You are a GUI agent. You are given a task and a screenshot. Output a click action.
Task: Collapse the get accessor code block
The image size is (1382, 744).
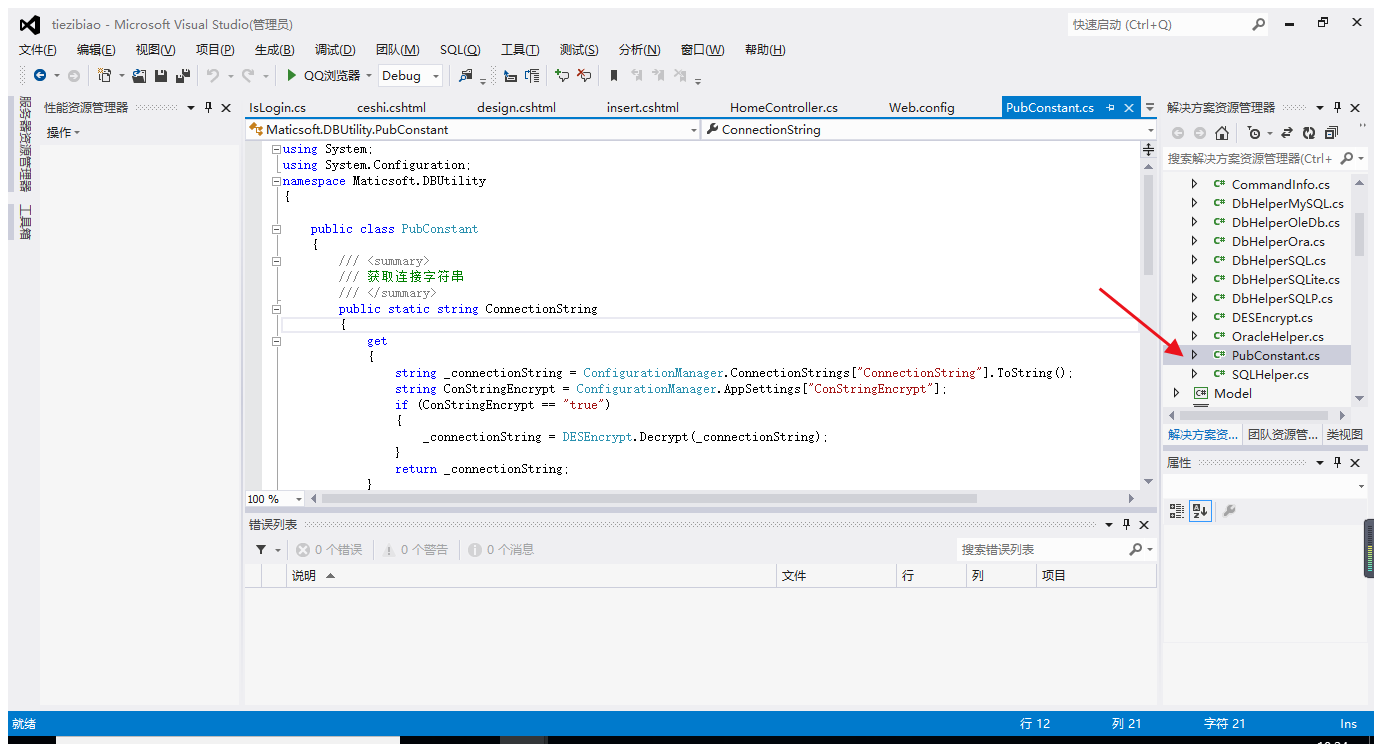pos(276,341)
